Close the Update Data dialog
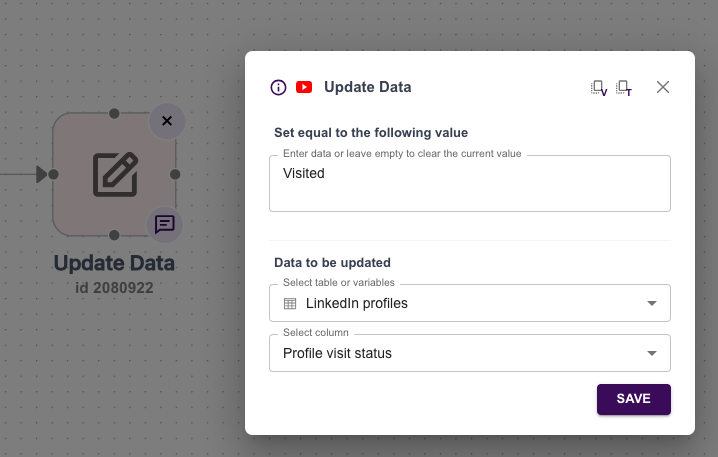The width and height of the screenshot is (718, 457). click(662, 87)
